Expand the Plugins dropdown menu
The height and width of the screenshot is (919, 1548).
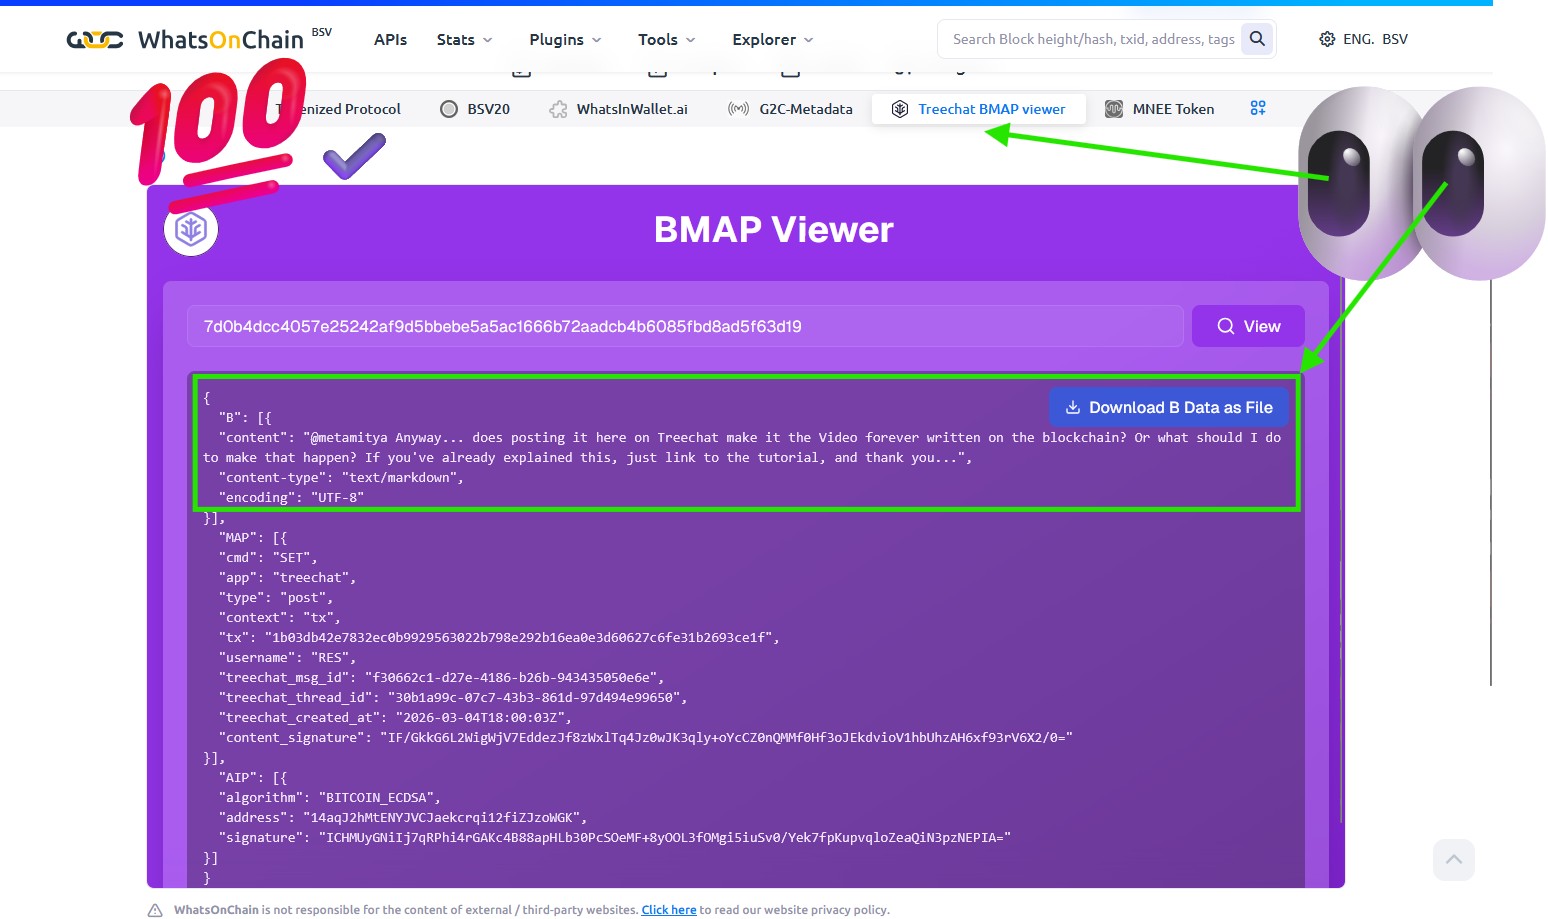pos(566,39)
